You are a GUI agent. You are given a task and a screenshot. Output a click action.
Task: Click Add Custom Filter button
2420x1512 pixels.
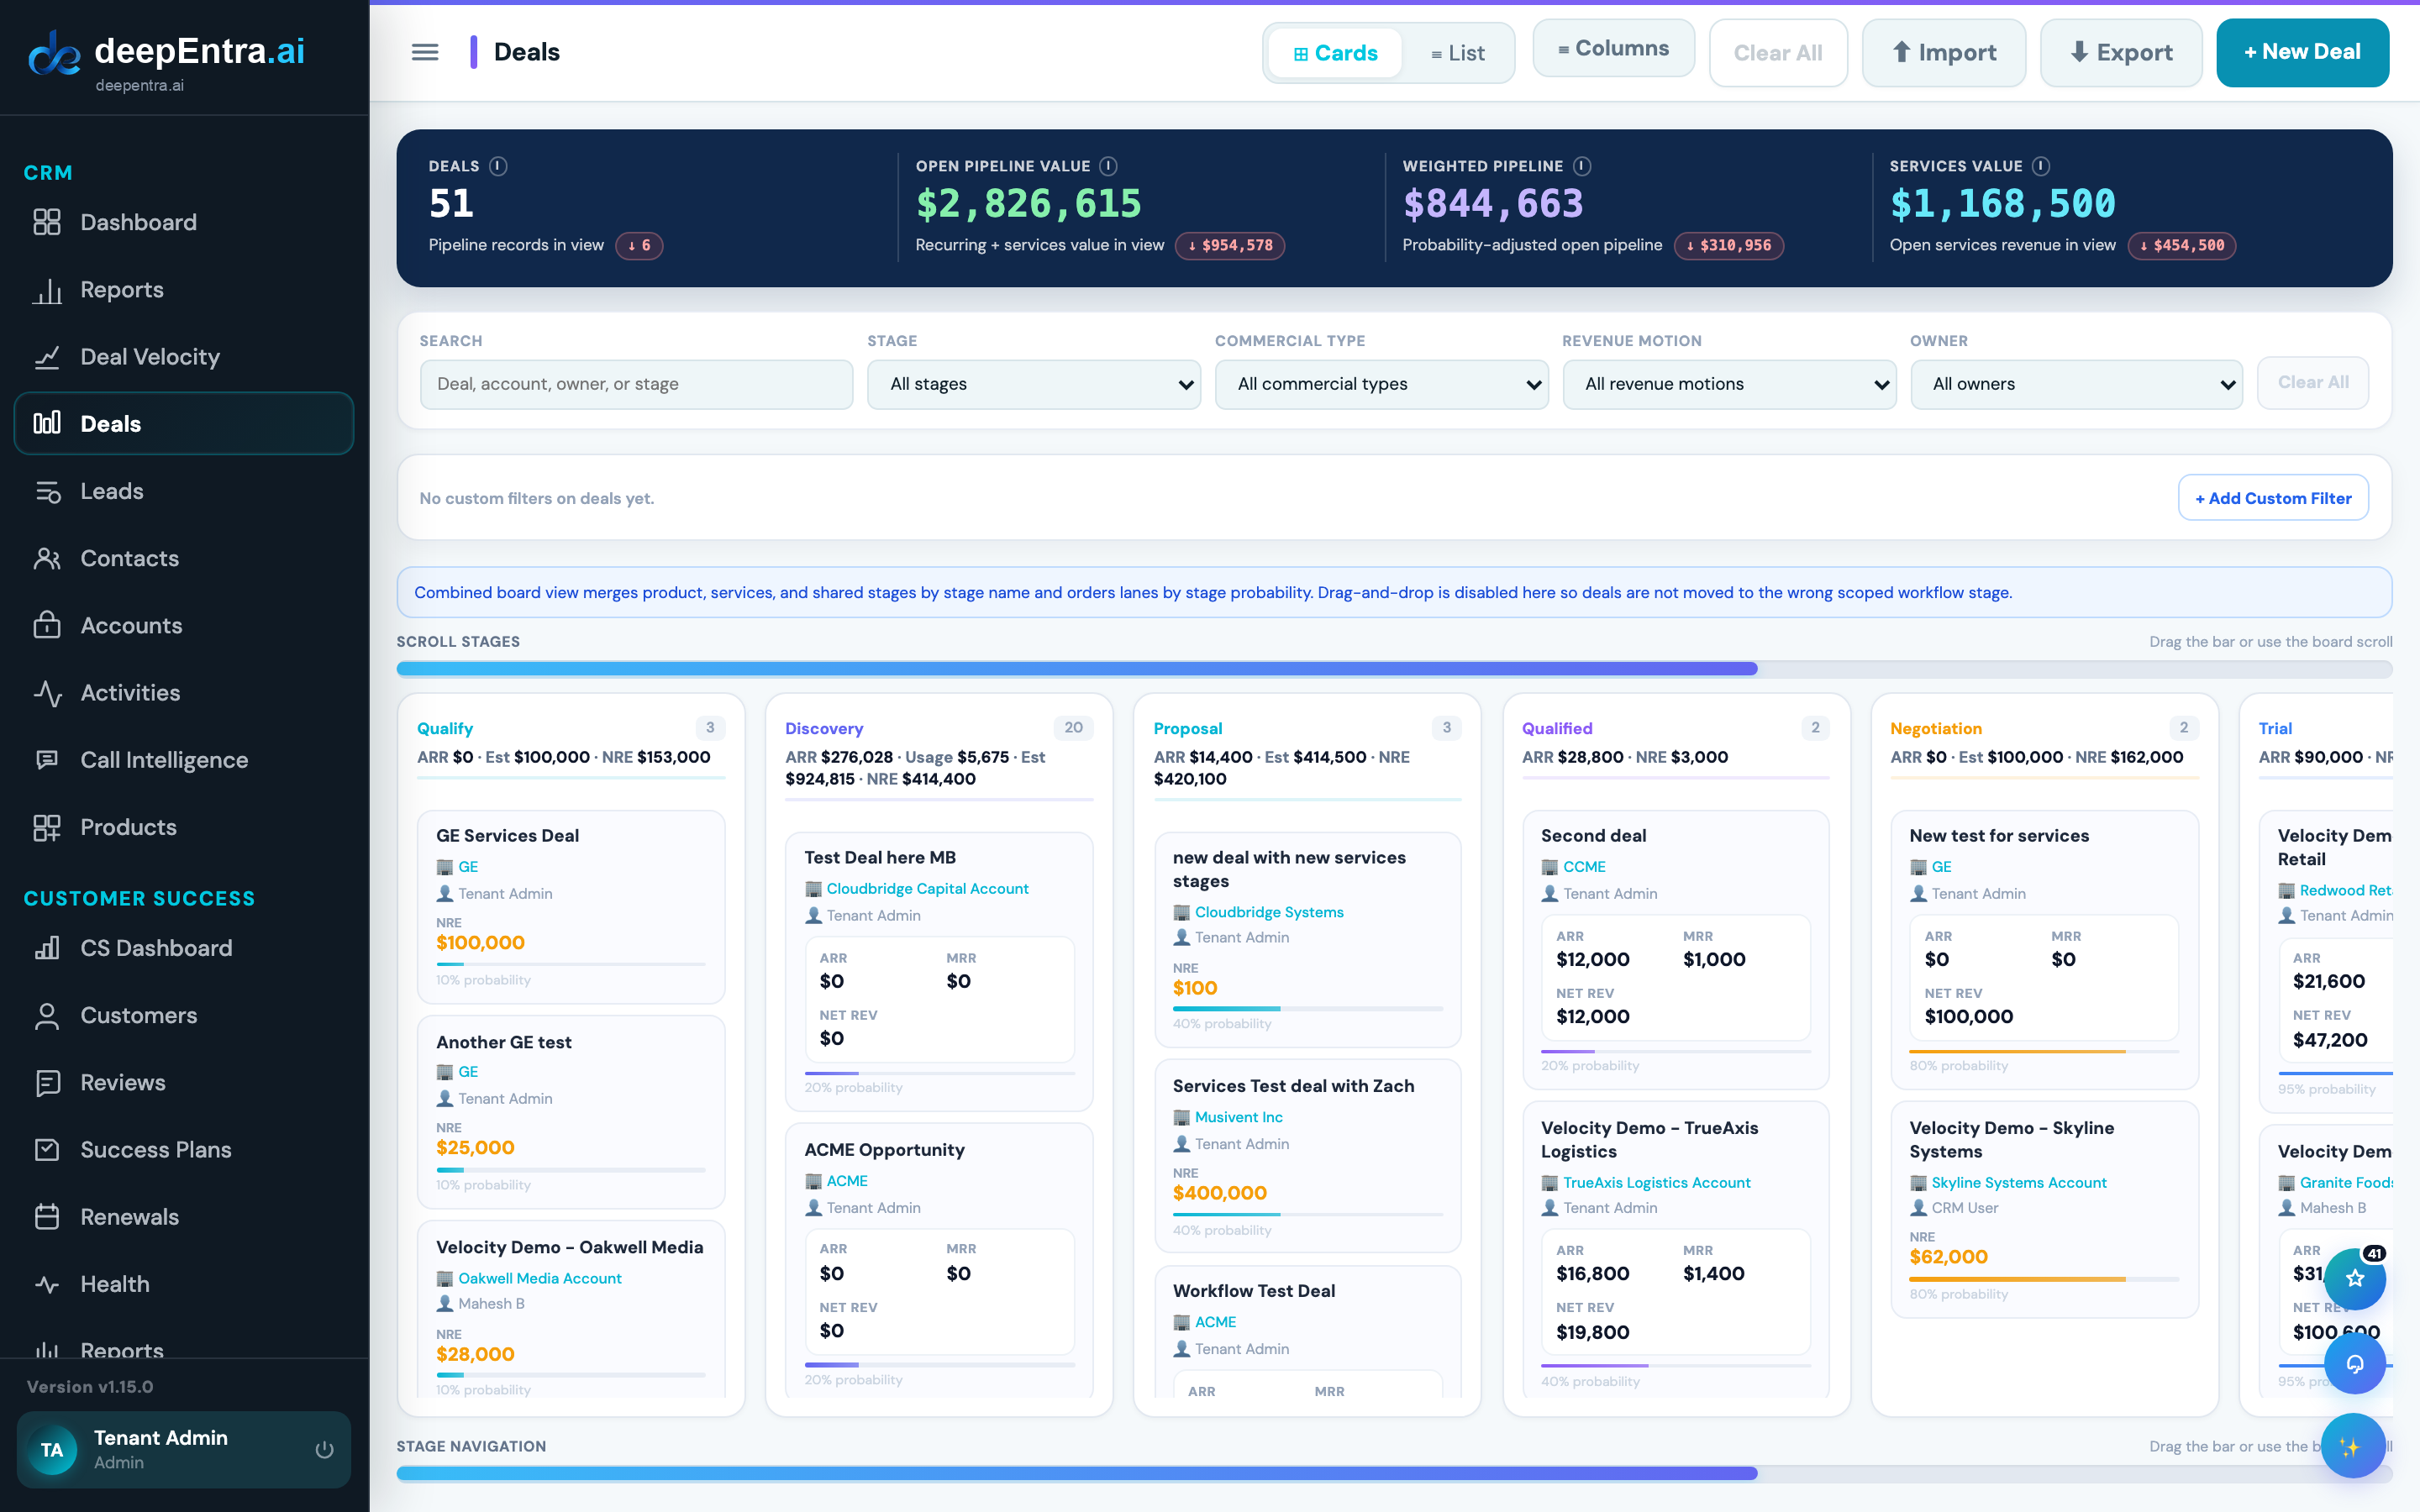point(2272,498)
